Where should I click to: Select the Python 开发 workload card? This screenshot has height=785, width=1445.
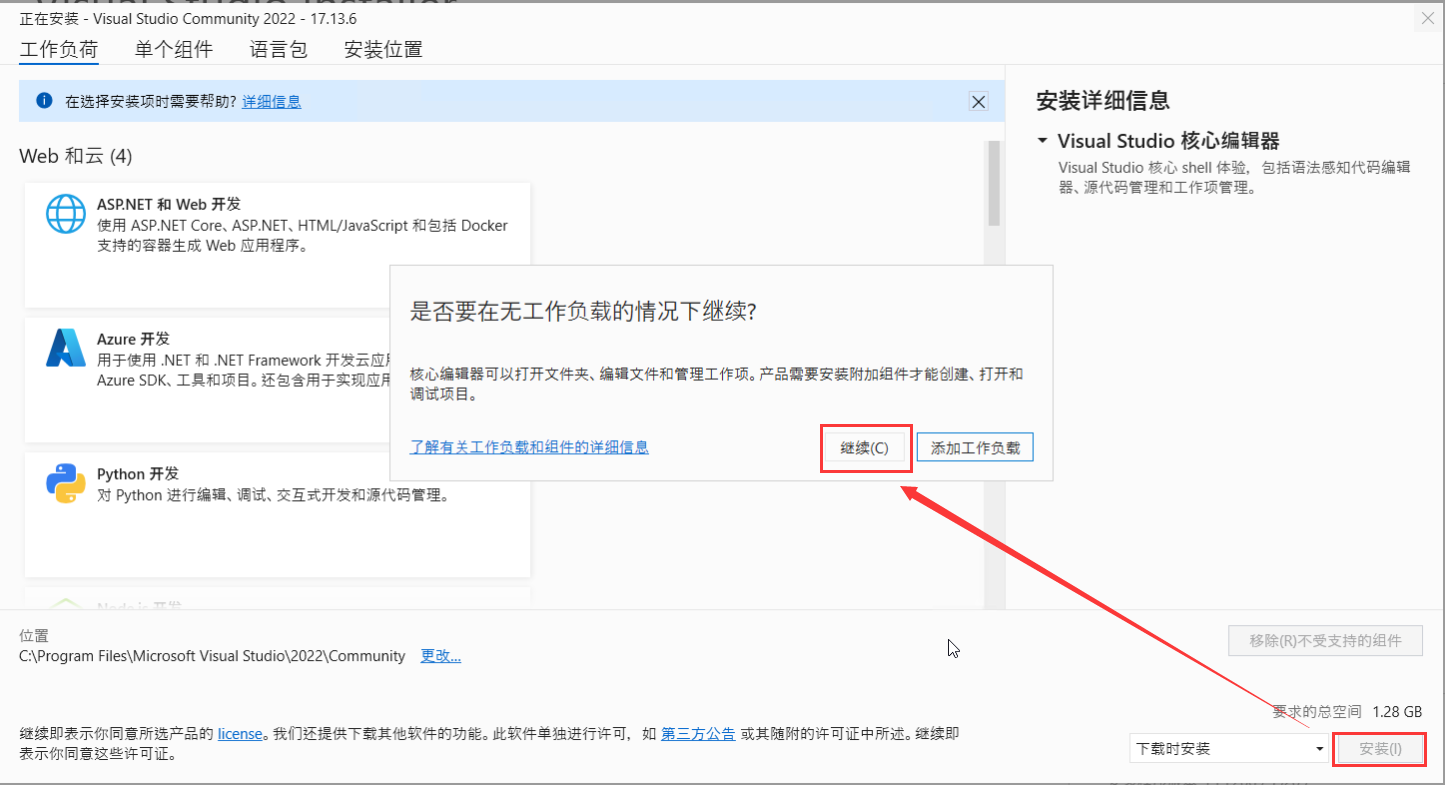click(278, 514)
